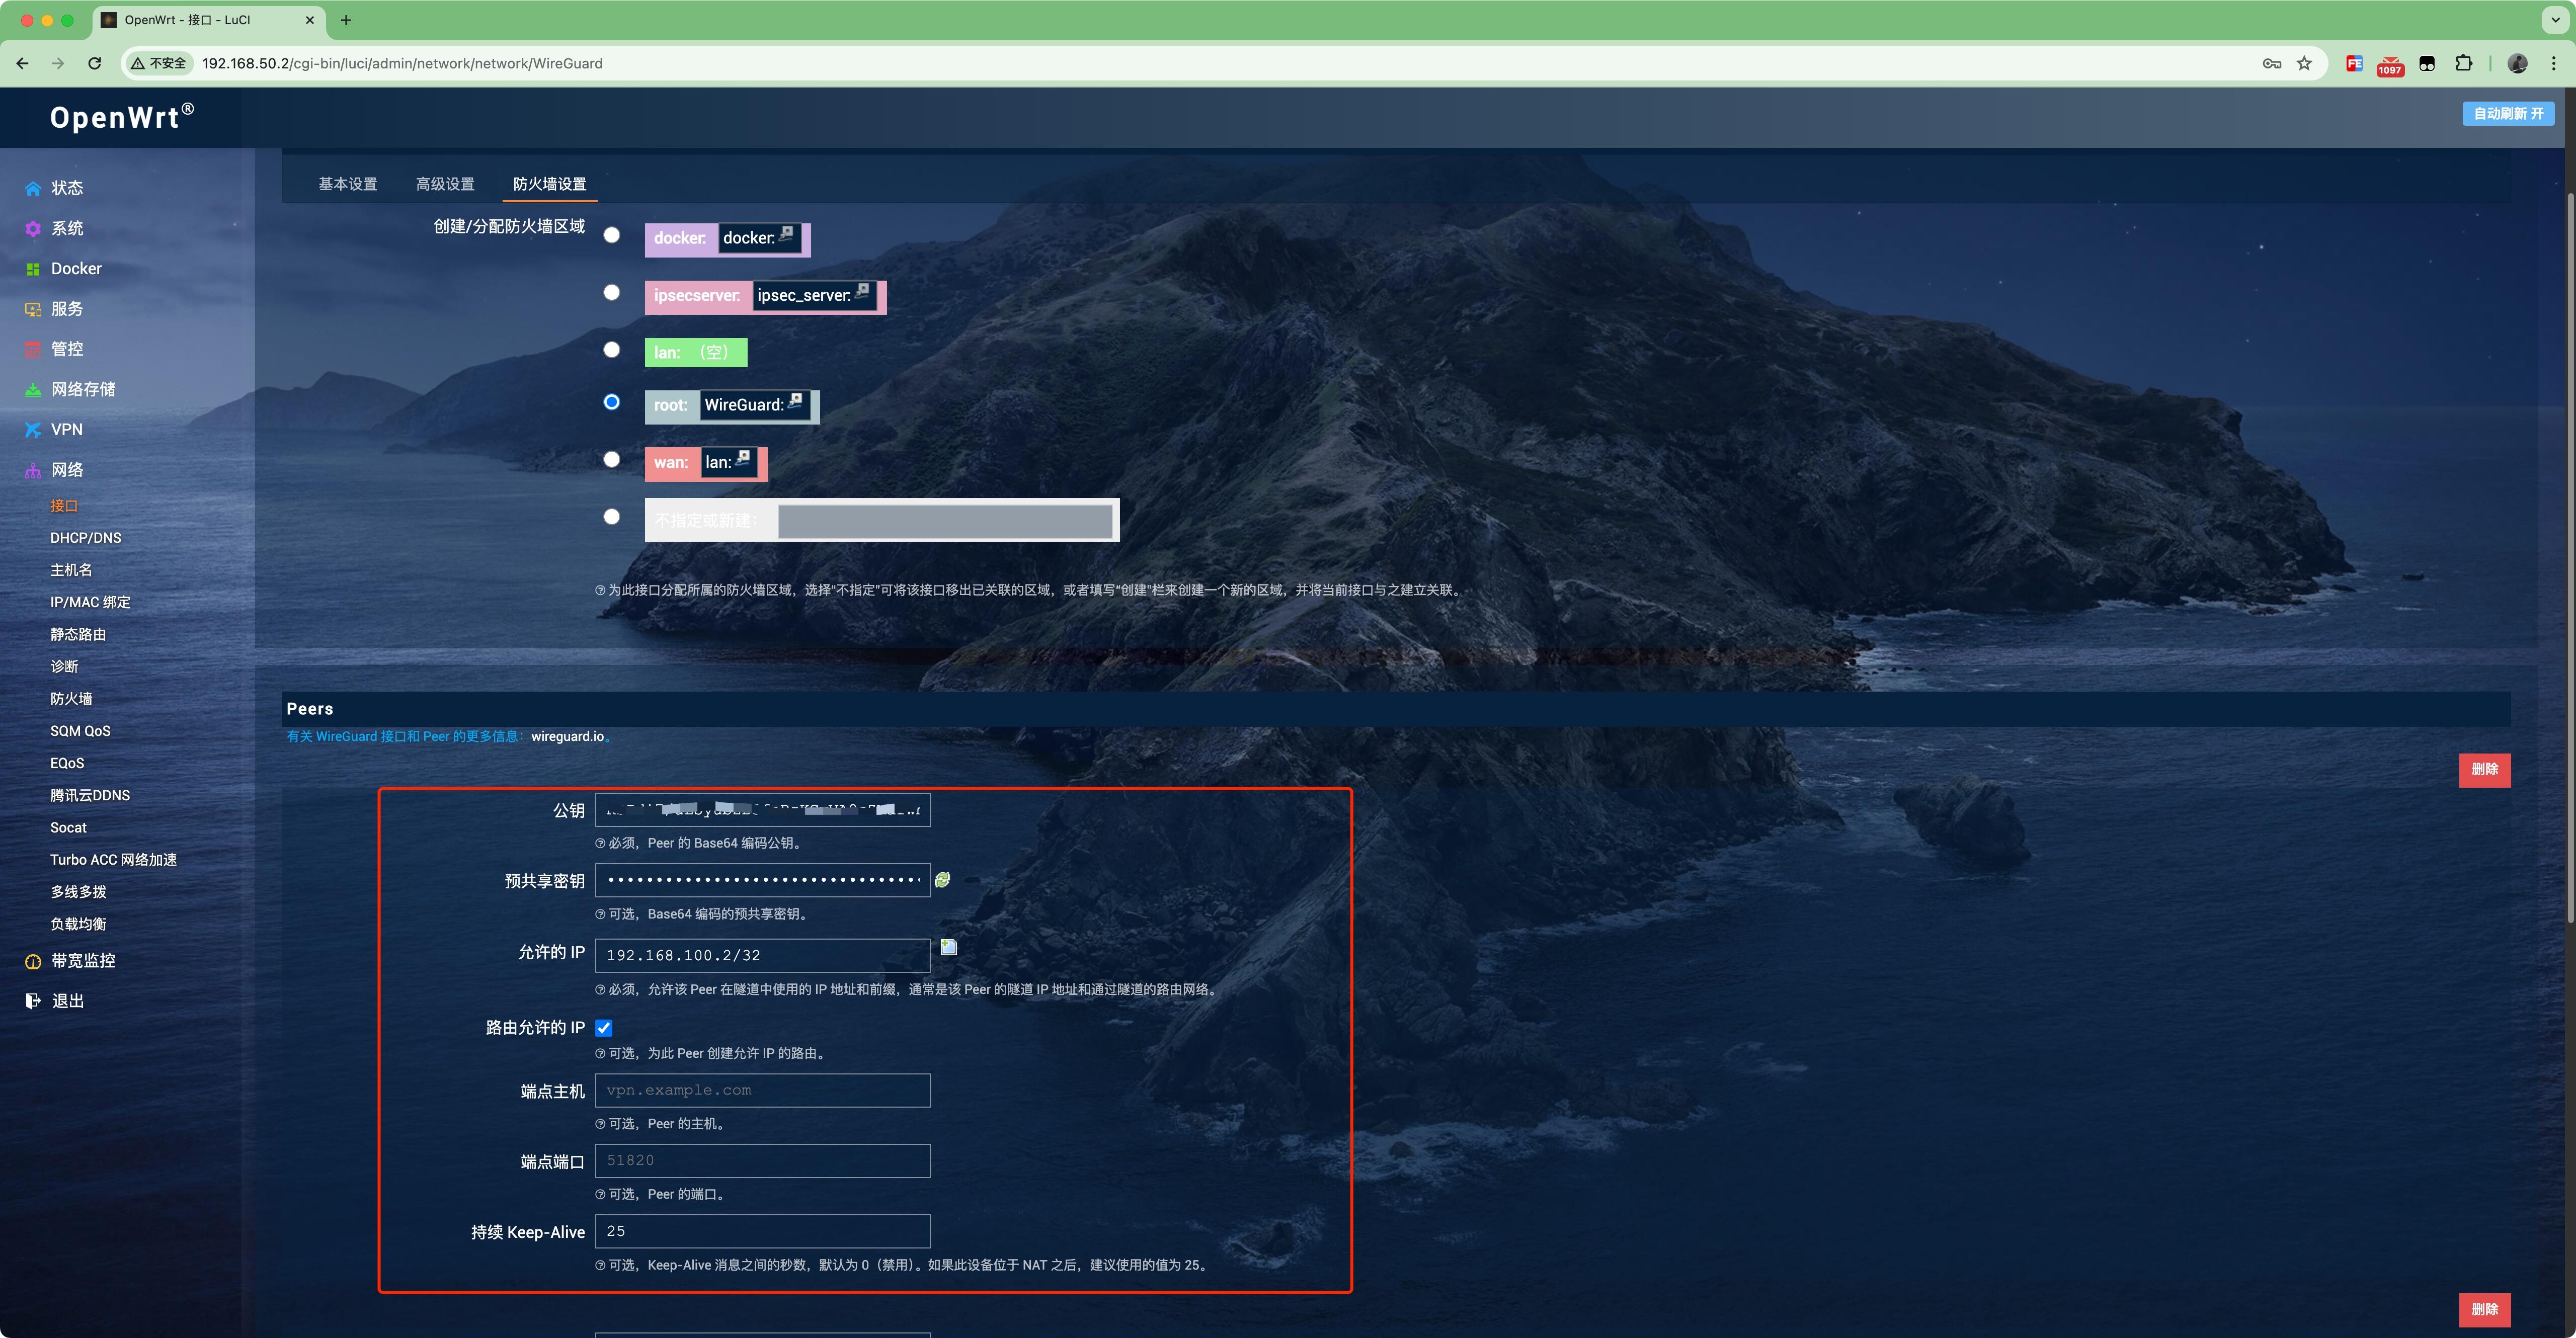This screenshot has width=2576, height=1338.
Task: Switch to the 基本设置 tab
Action: pyautogui.click(x=348, y=184)
